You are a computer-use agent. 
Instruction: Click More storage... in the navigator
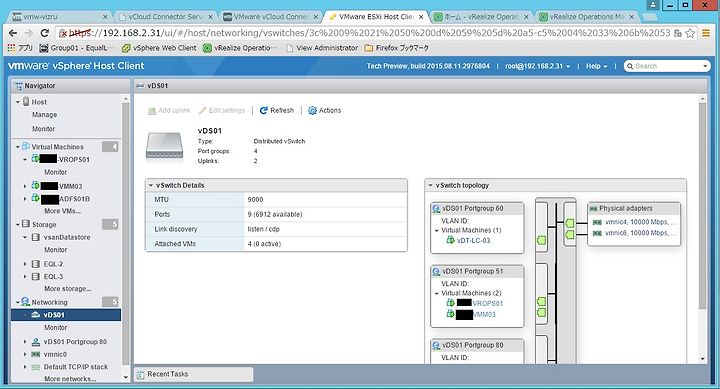(68, 289)
